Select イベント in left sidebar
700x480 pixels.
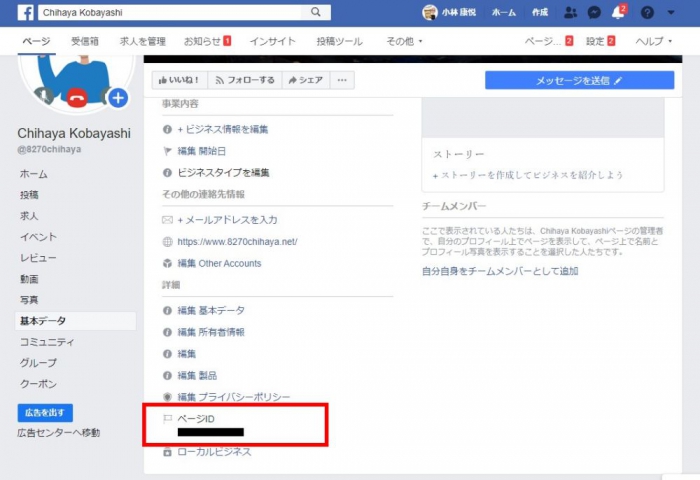coord(38,237)
